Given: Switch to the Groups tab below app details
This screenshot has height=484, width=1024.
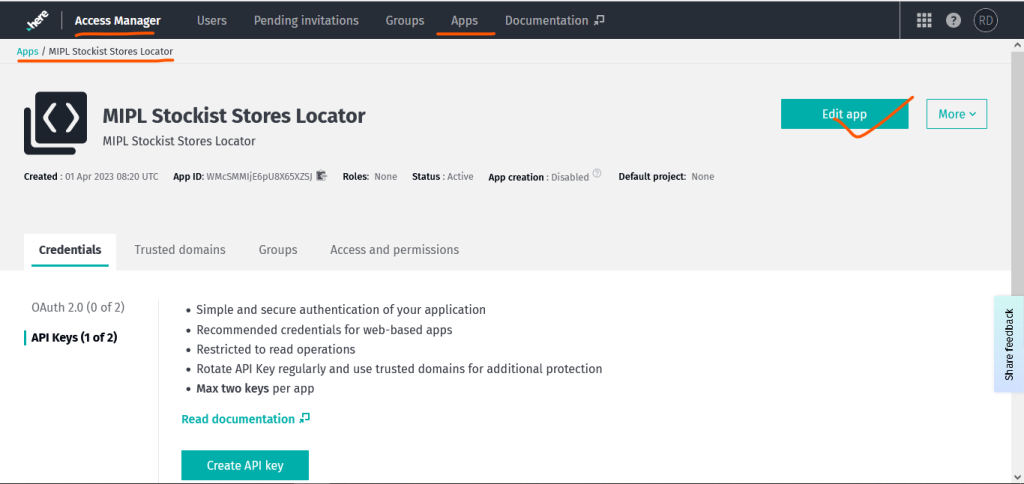Looking at the screenshot, I should 278,250.
